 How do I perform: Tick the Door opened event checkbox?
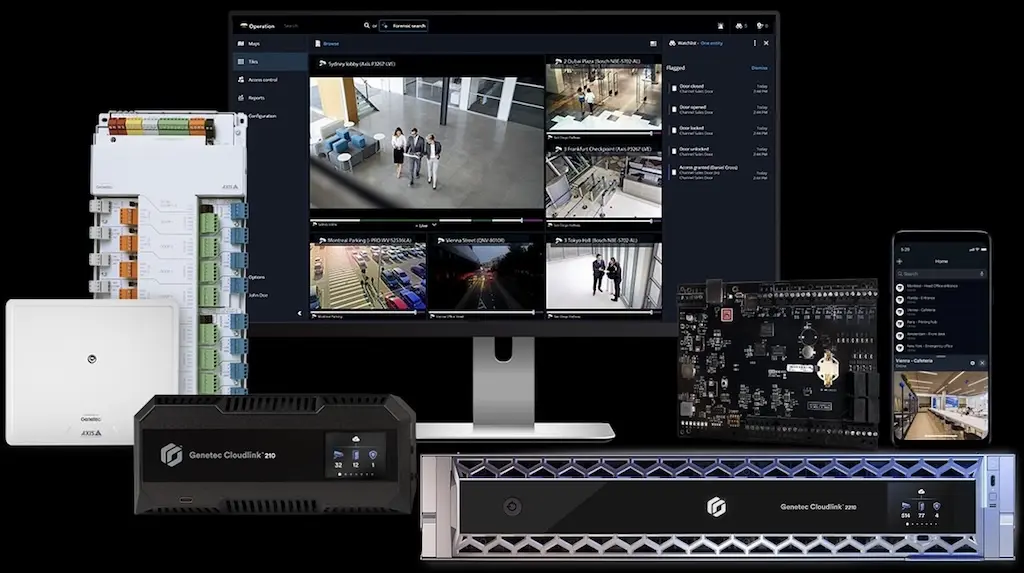[674, 109]
